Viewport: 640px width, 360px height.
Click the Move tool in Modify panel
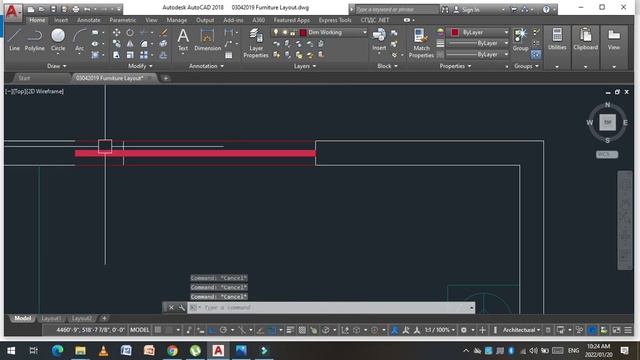coord(117,33)
